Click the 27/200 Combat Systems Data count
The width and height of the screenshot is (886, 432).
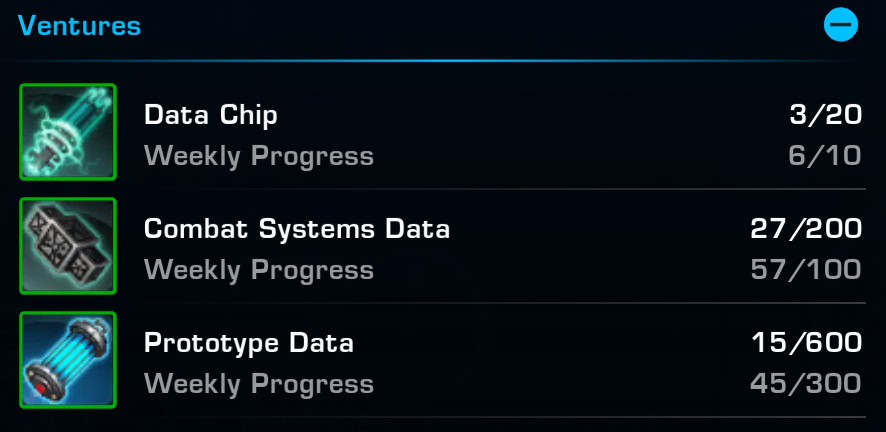(806, 229)
